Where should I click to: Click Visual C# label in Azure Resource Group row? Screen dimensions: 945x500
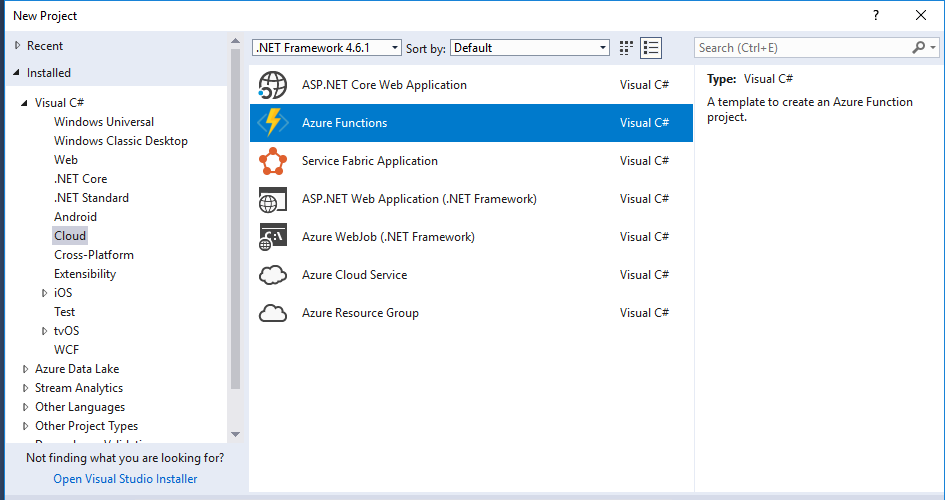(644, 313)
